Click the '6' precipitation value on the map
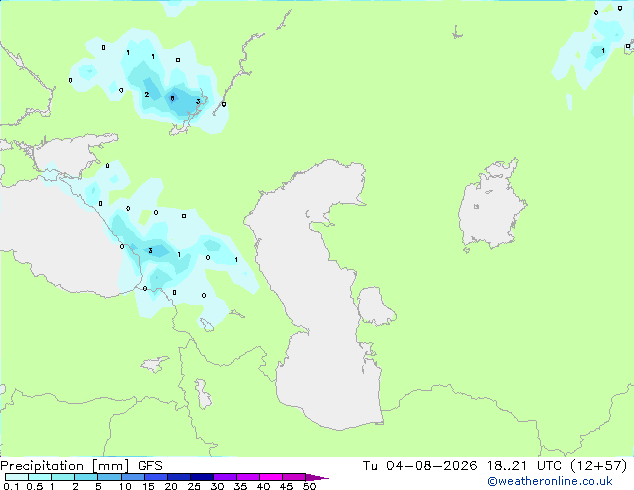This screenshot has height=490, width=634. coord(173,98)
